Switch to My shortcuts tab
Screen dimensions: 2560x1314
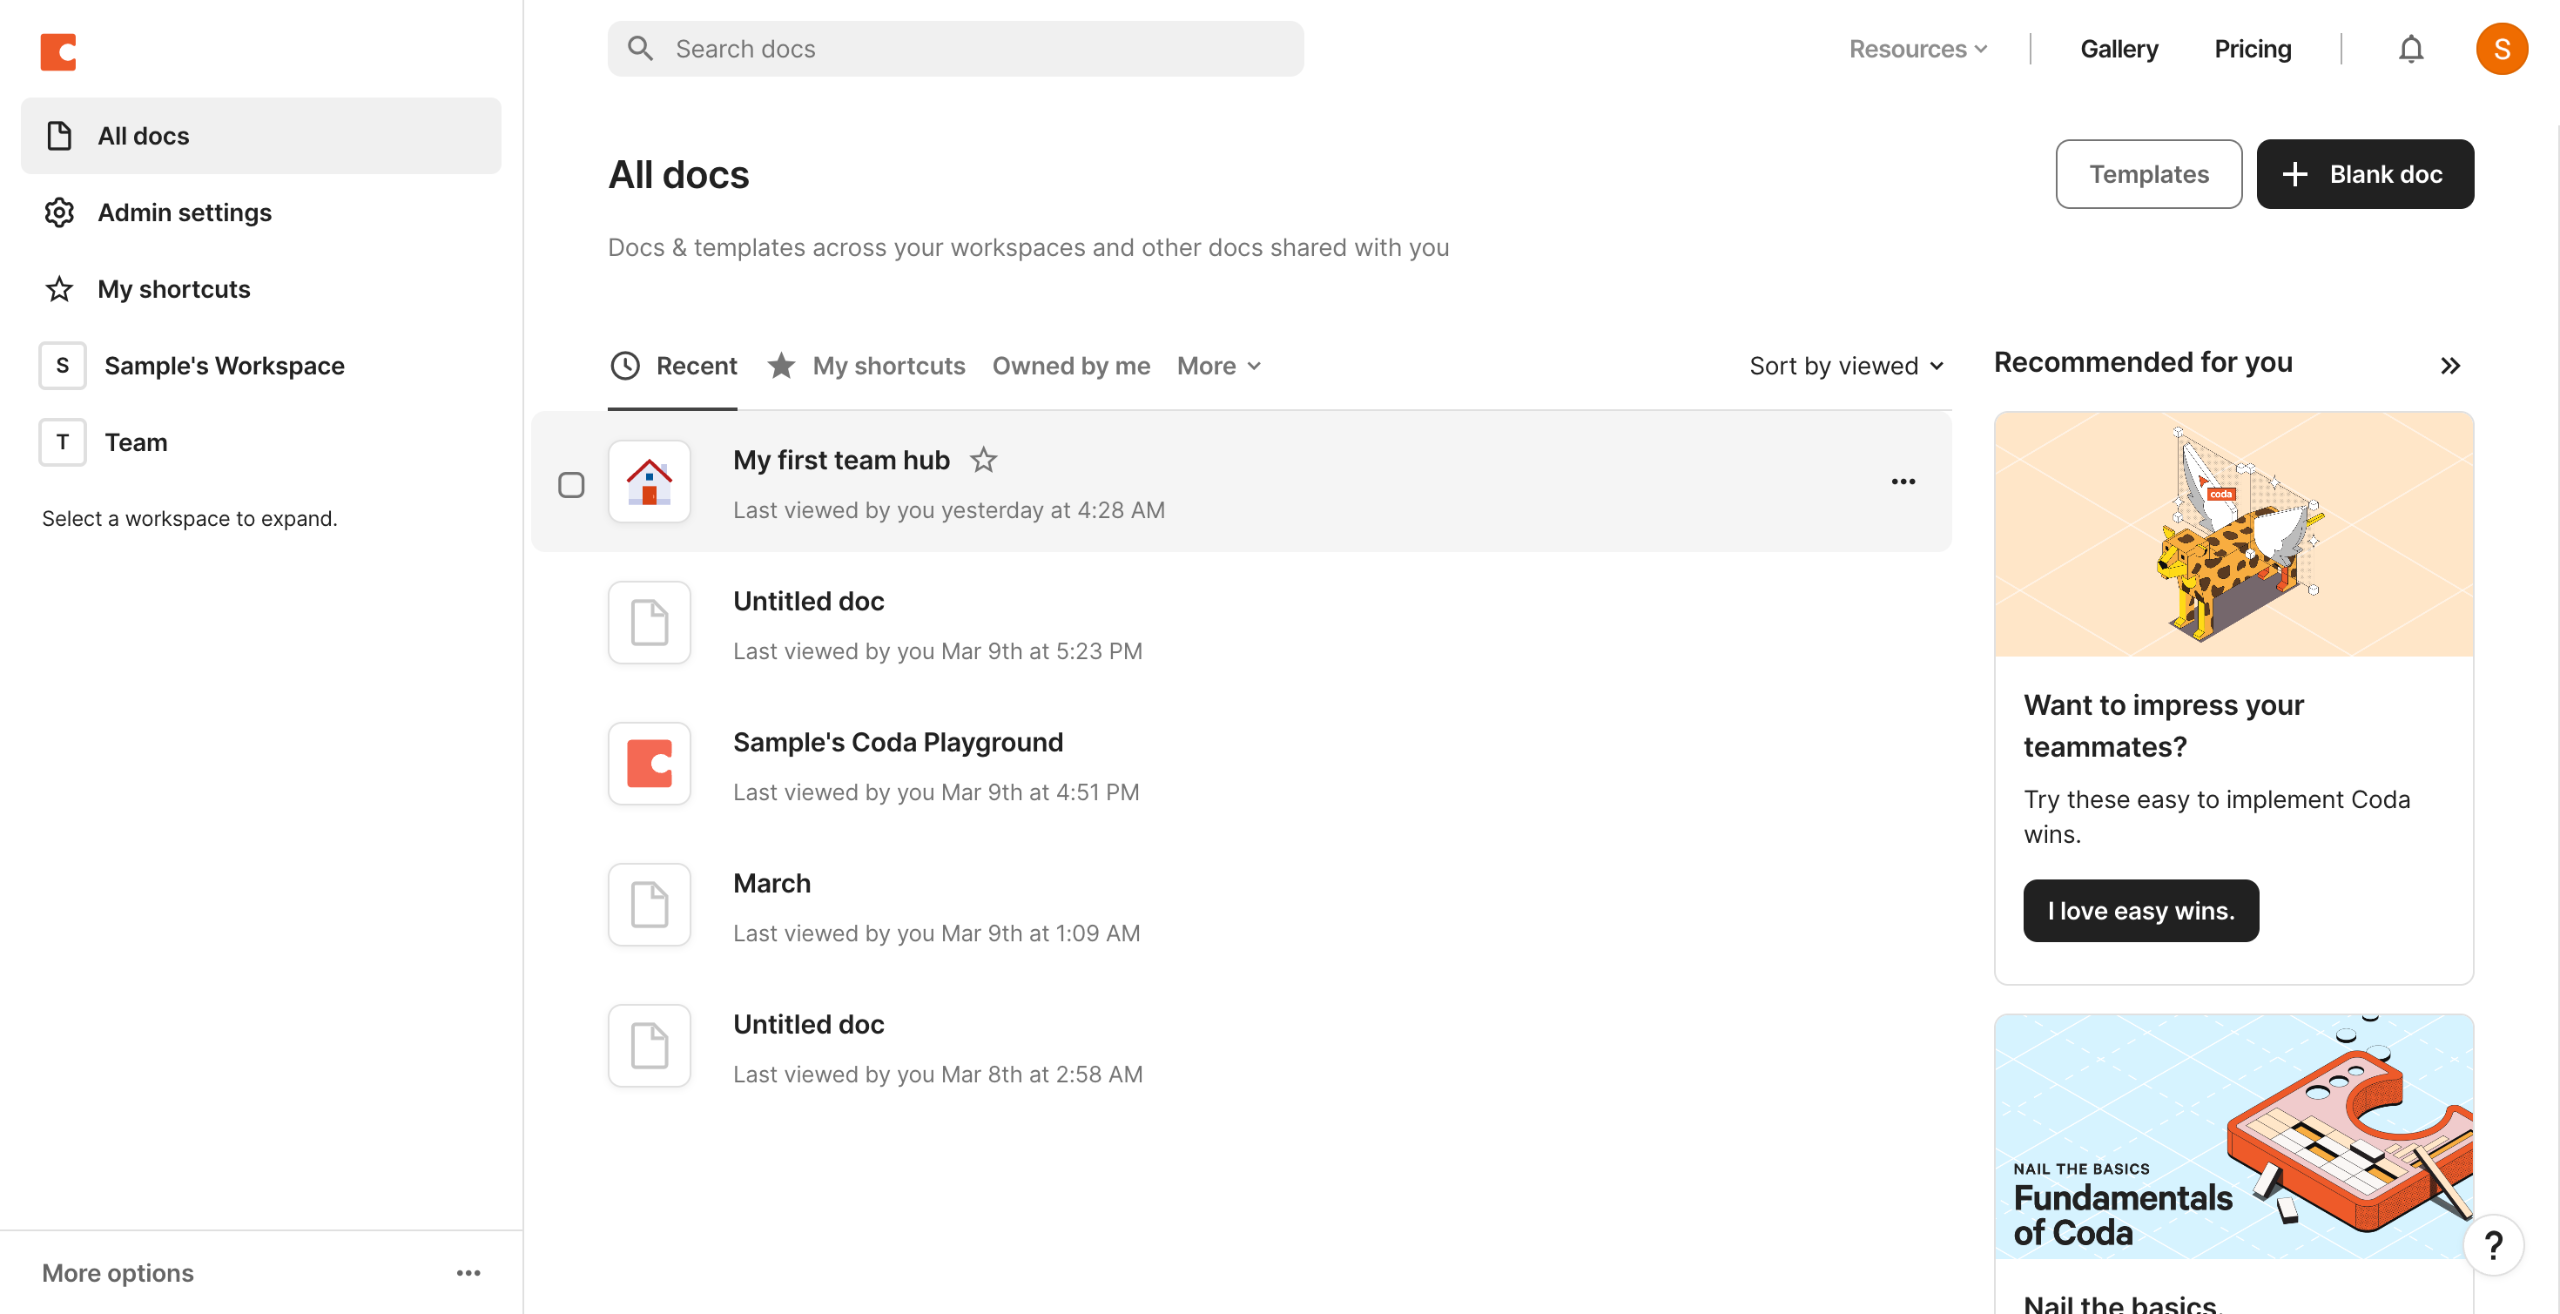[887, 366]
